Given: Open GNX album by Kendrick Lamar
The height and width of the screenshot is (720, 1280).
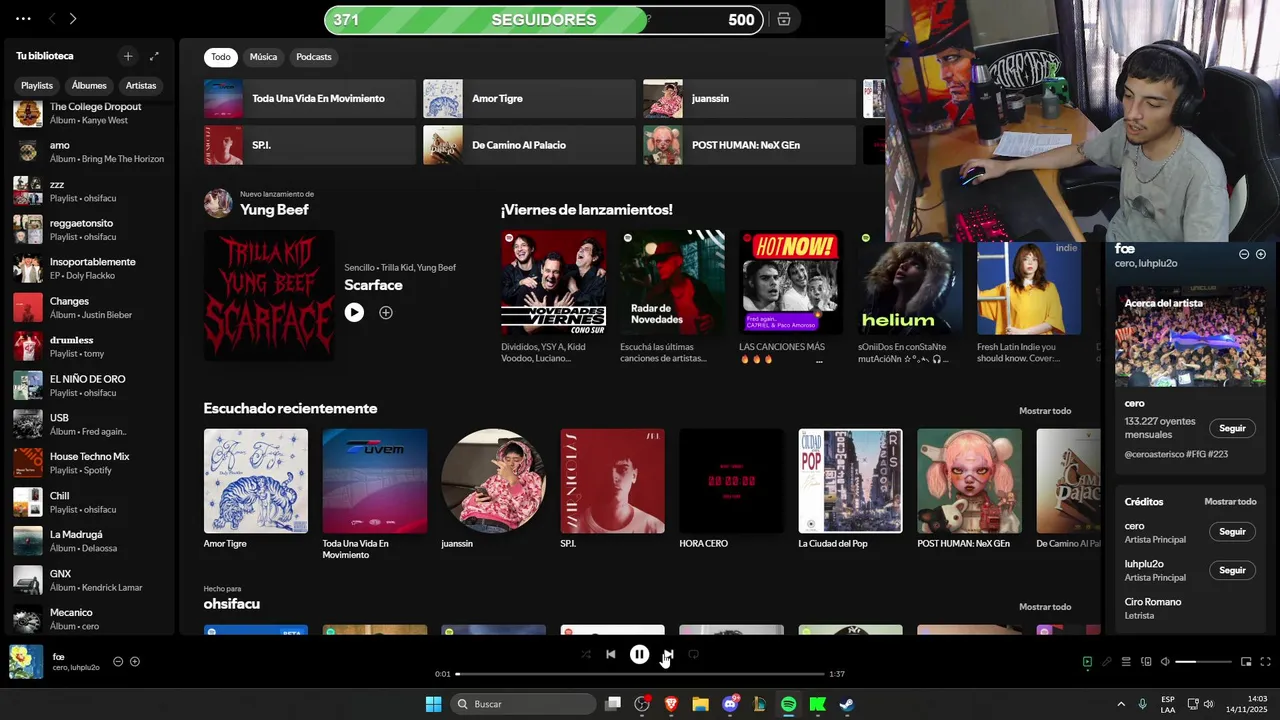Looking at the screenshot, I should (89, 580).
